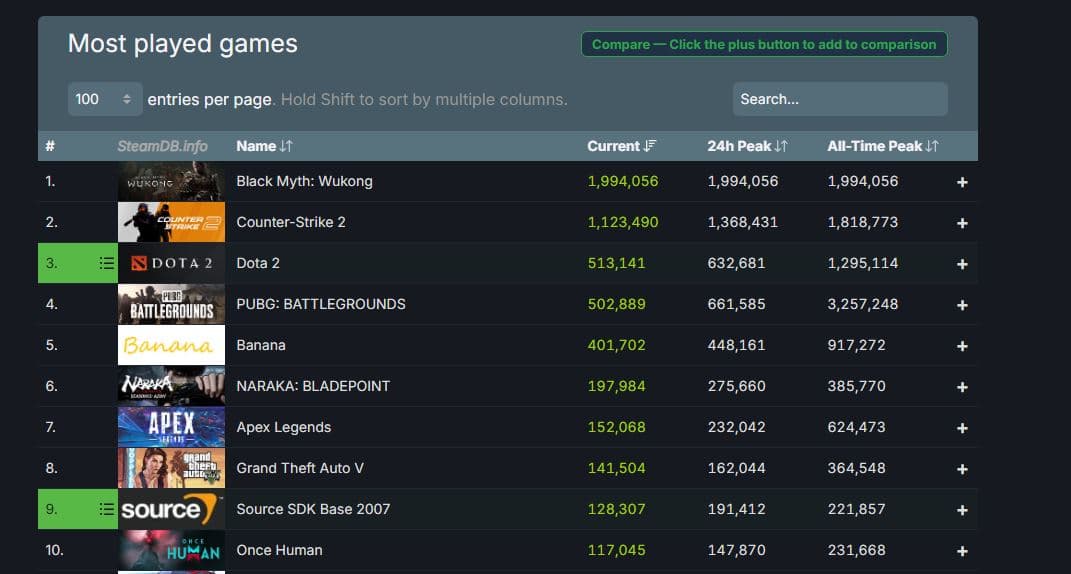Image resolution: width=1071 pixels, height=574 pixels.
Task: Add Counter-Strike 2 to comparison with plus
Action: 962,223
